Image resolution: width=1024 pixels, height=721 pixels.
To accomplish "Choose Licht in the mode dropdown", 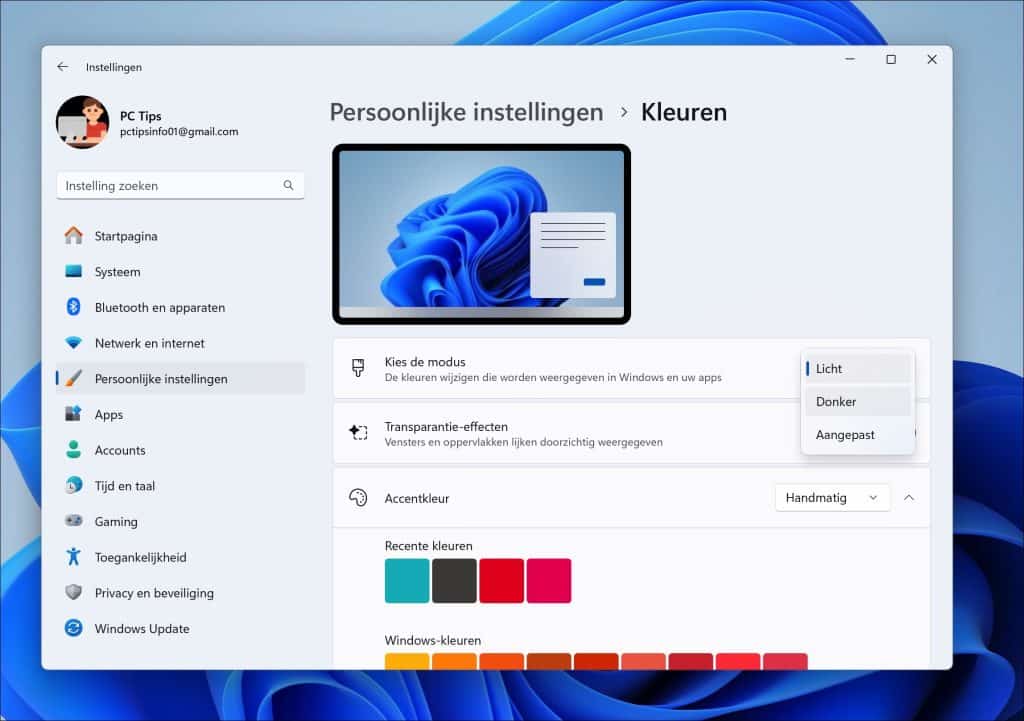I will click(x=857, y=369).
